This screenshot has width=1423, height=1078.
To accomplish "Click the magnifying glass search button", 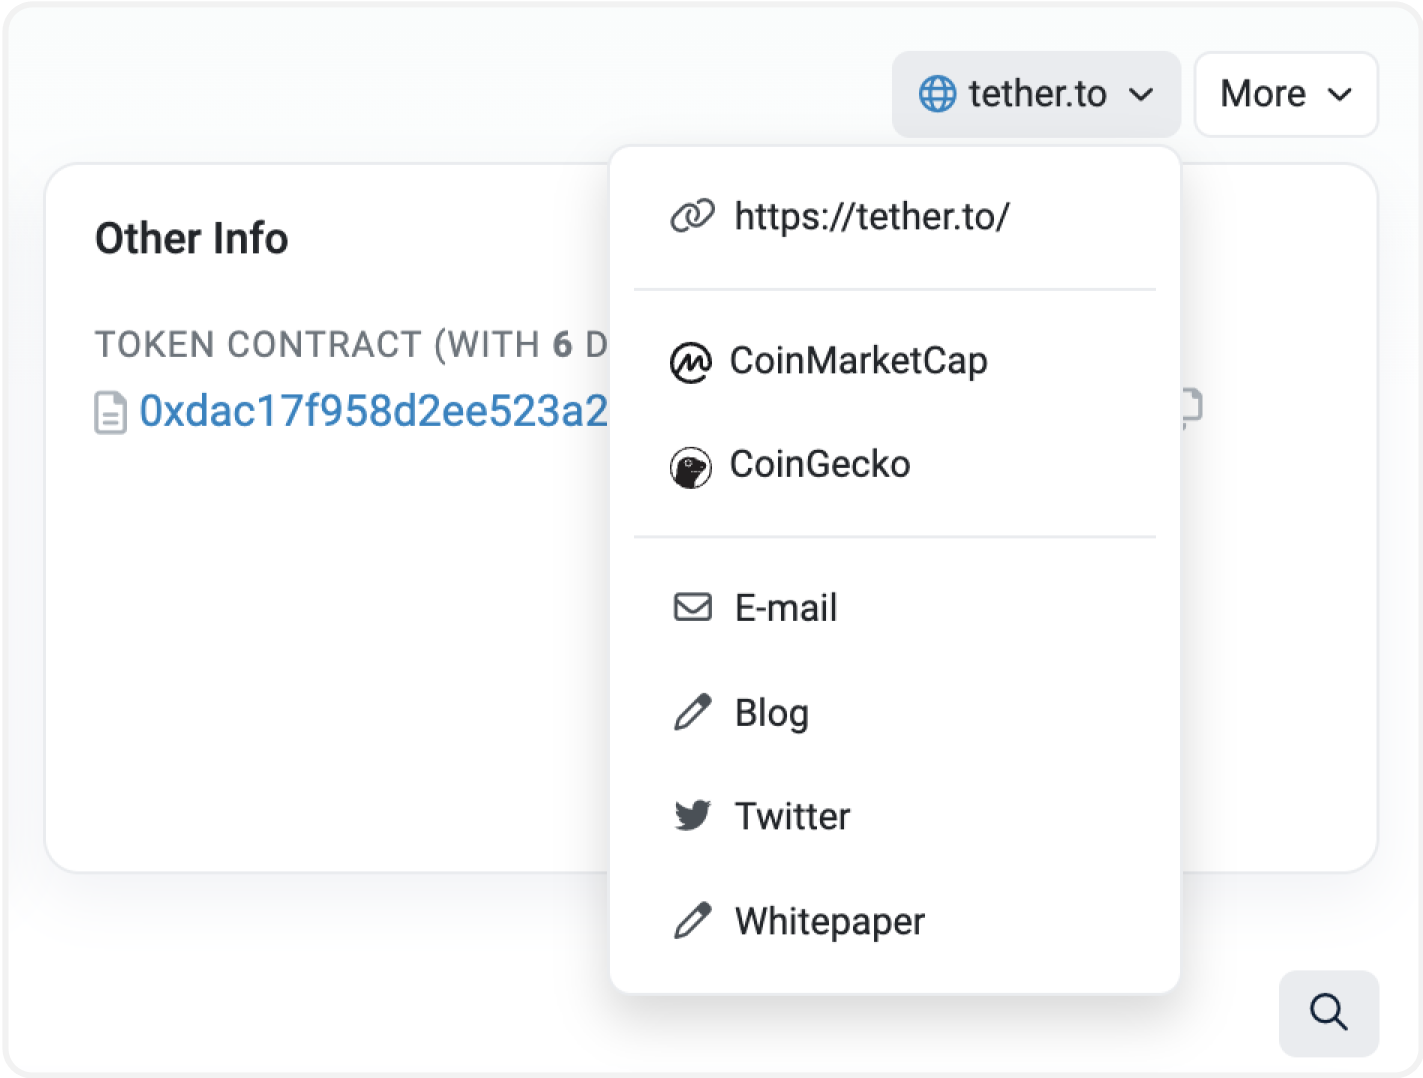I will click(x=1329, y=1013).
